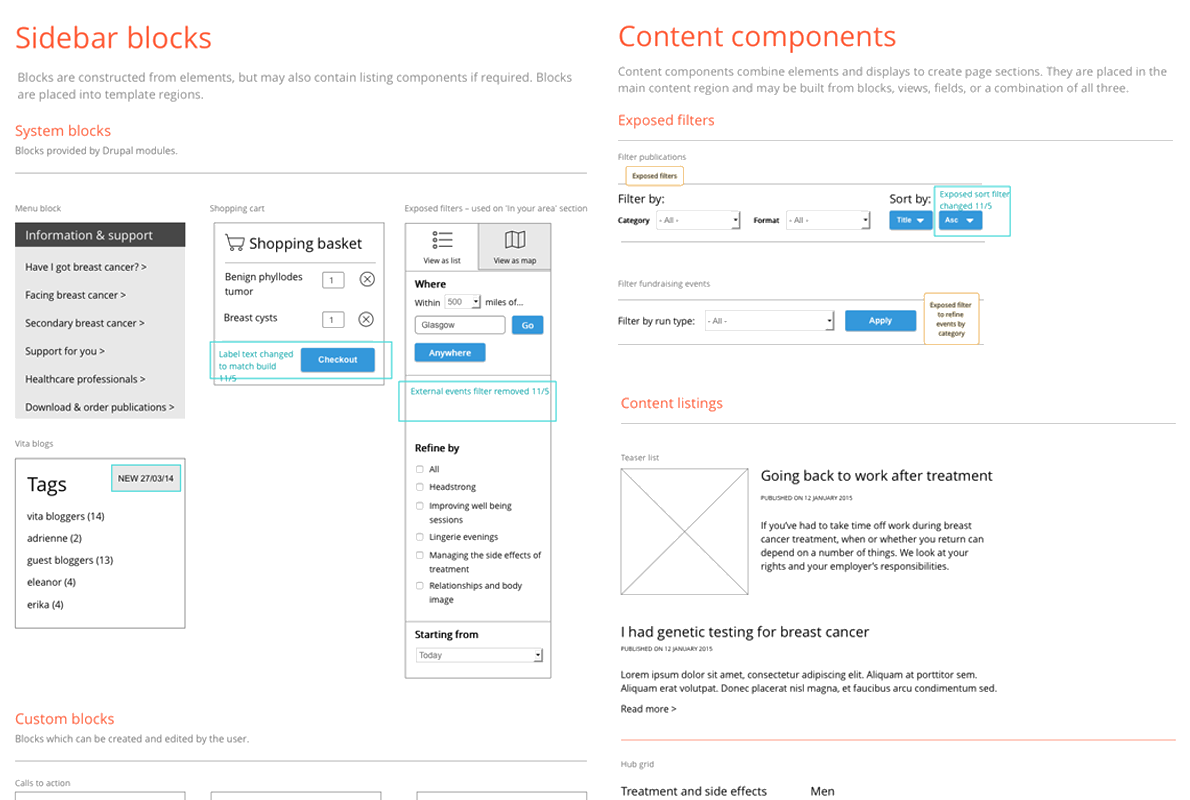Click the shopping basket cart icon
Image resolution: width=1190 pixels, height=800 pixels.
(x=235, y=243)
